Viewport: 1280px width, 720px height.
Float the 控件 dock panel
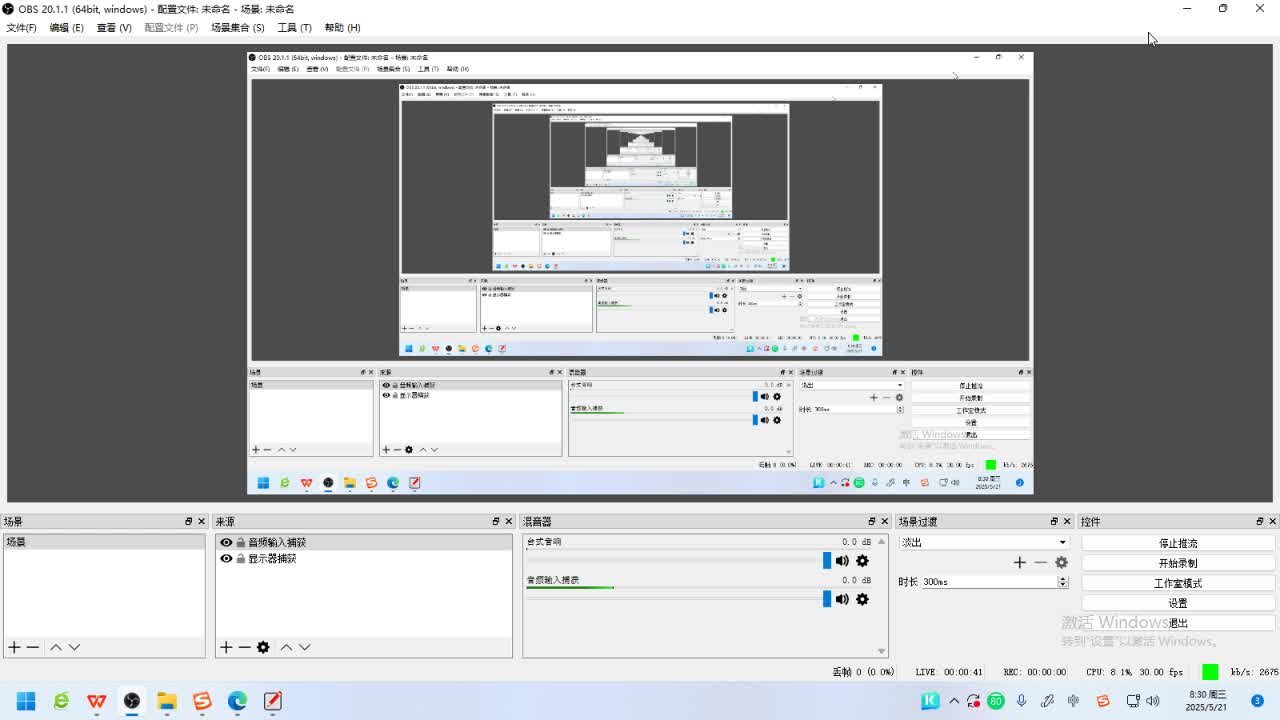pyautogui.click(x=1259, y=521)
